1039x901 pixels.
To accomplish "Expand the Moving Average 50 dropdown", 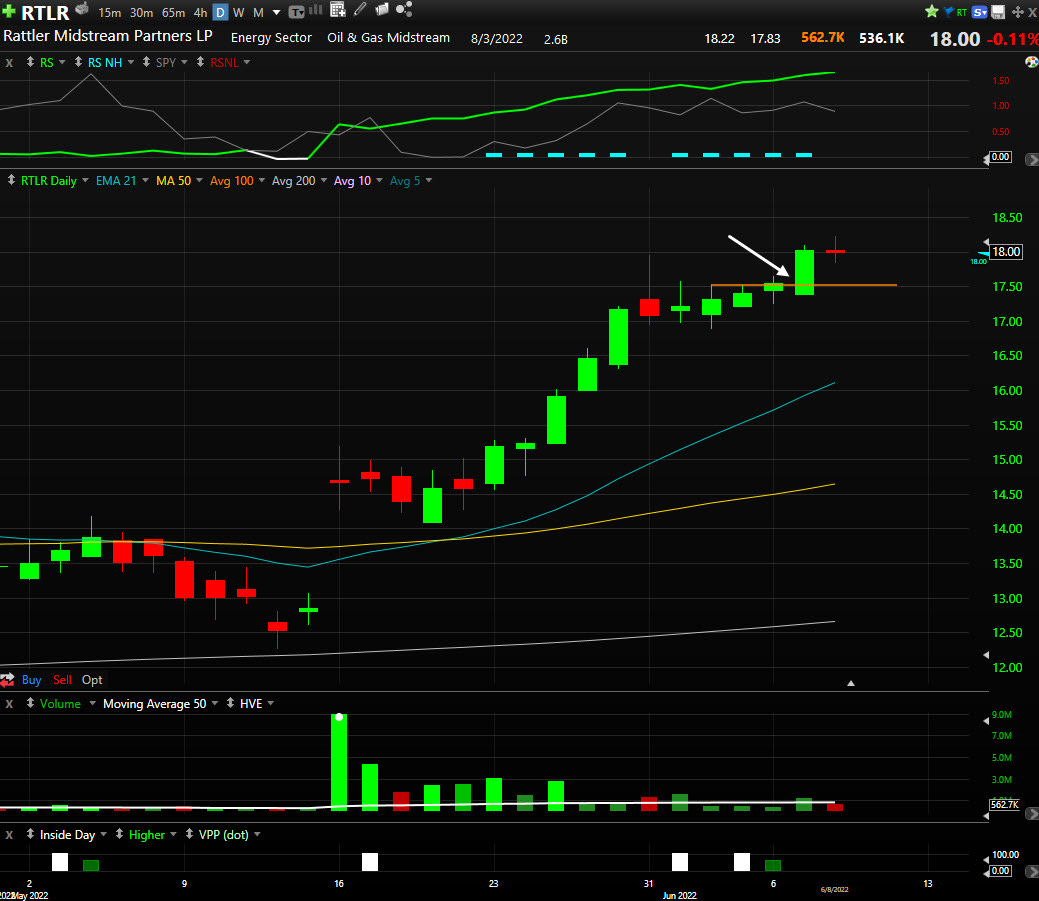I will click(x=215, y=704).
